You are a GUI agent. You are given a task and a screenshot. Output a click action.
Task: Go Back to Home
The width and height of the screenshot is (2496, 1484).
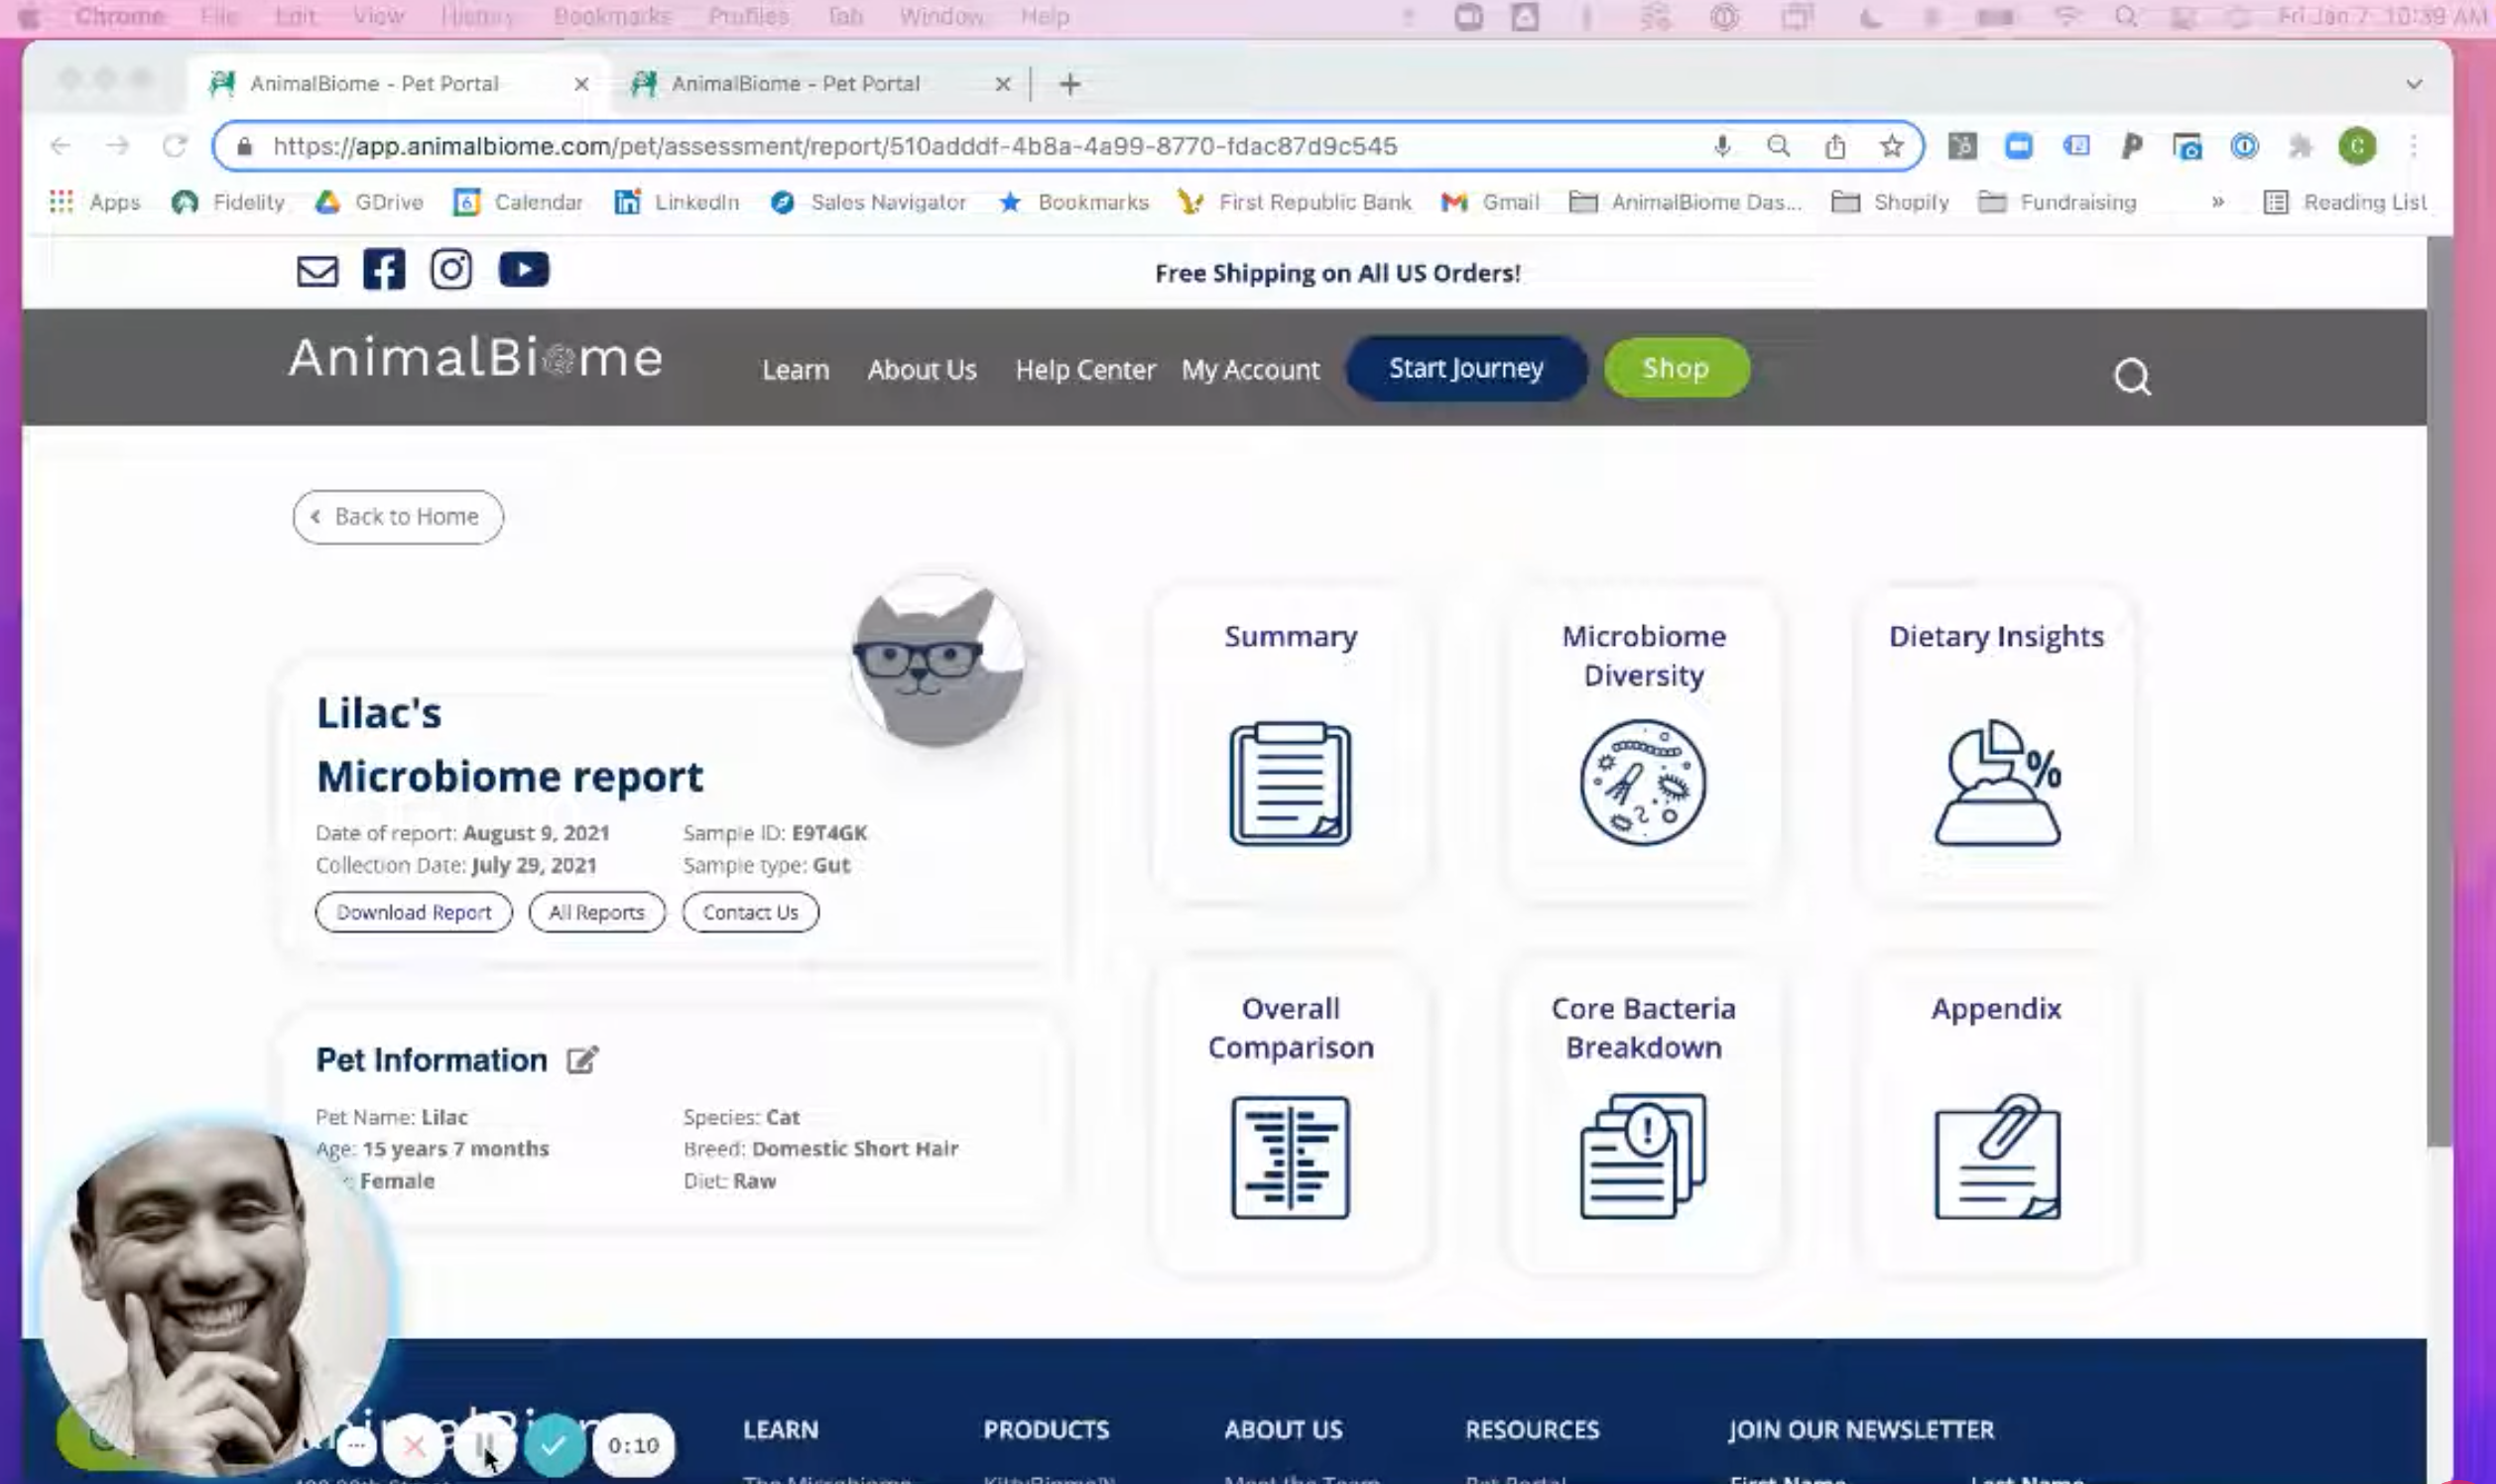click(398, 516)
